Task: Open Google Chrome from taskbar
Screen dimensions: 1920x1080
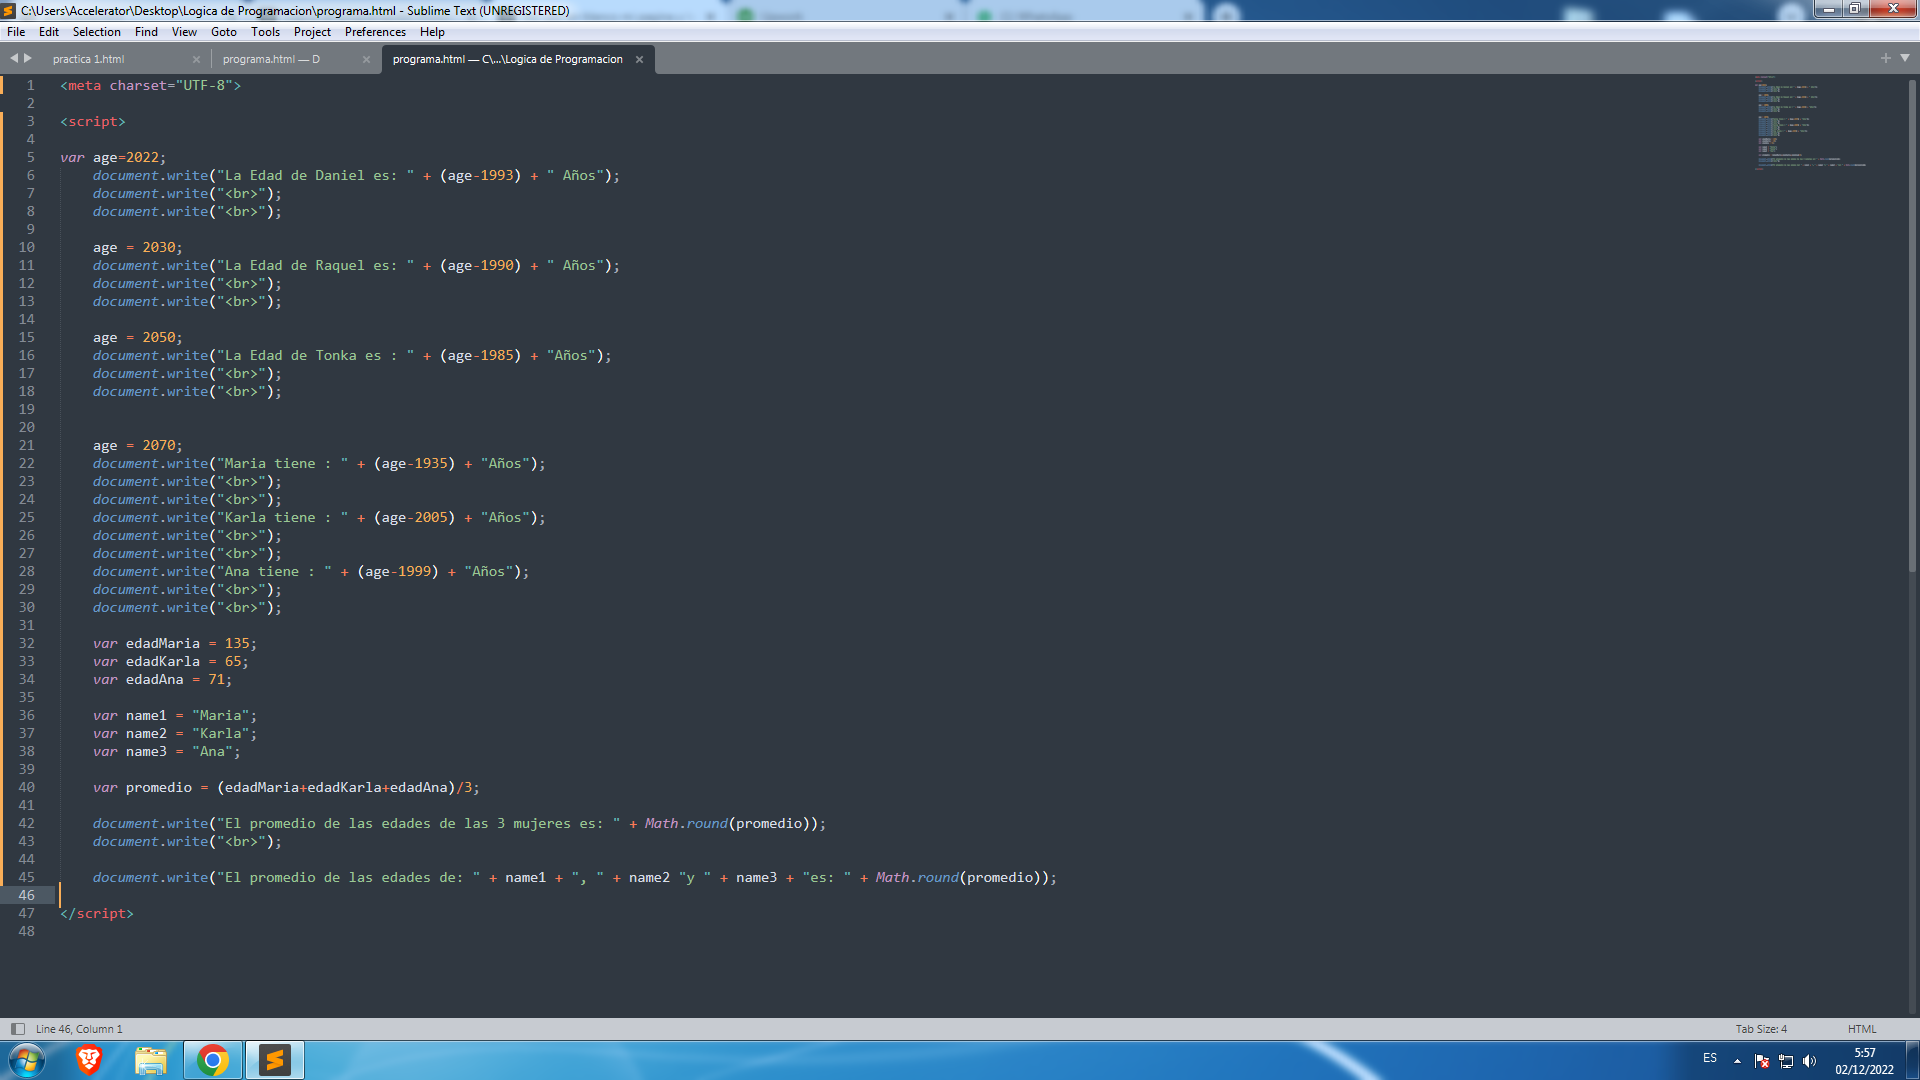Action: [x=213, y=1060]
